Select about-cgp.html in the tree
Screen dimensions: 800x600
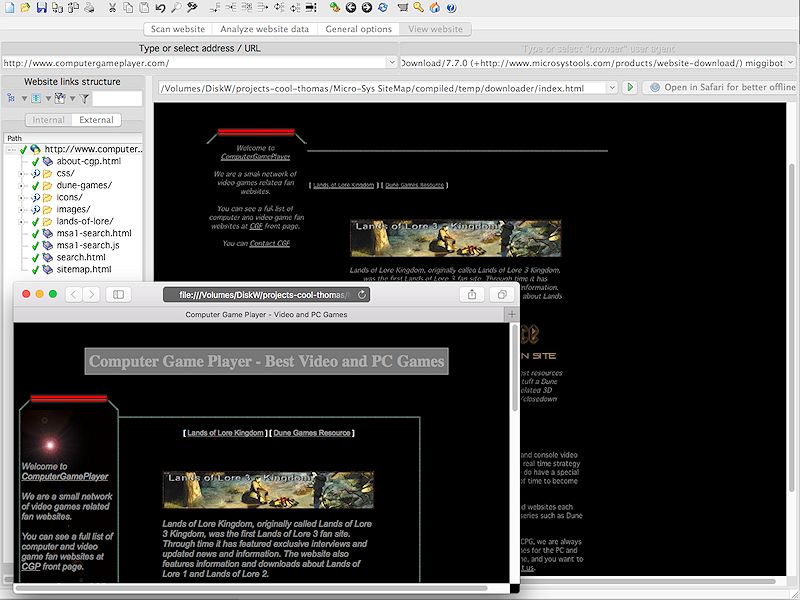coord(89,161)
